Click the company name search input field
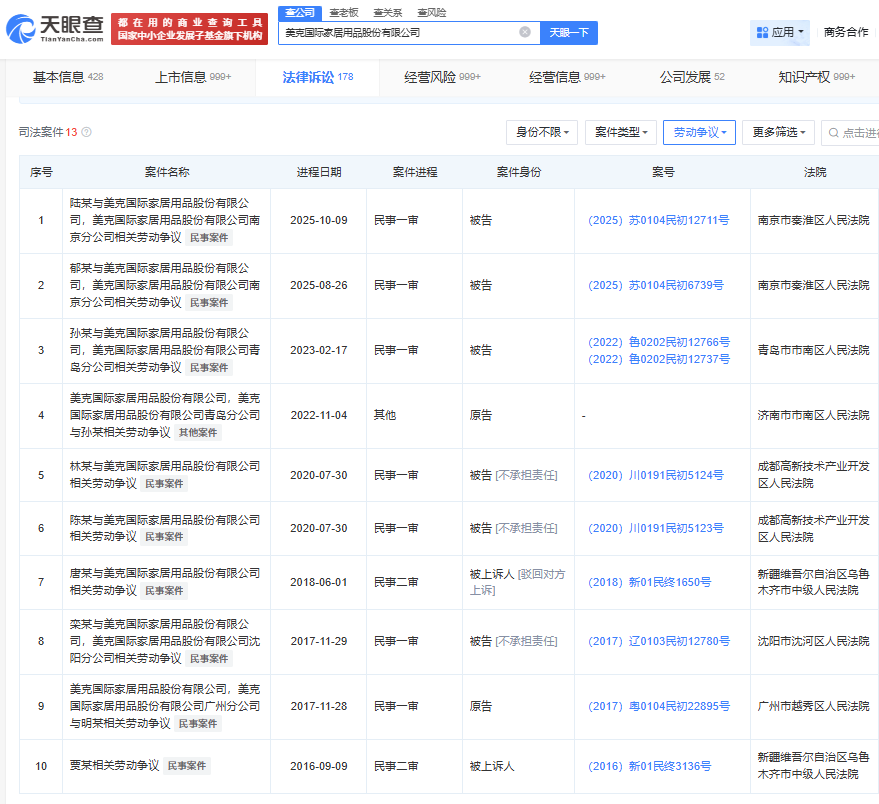This screenshot has width=879, height=804. (400, 32)
